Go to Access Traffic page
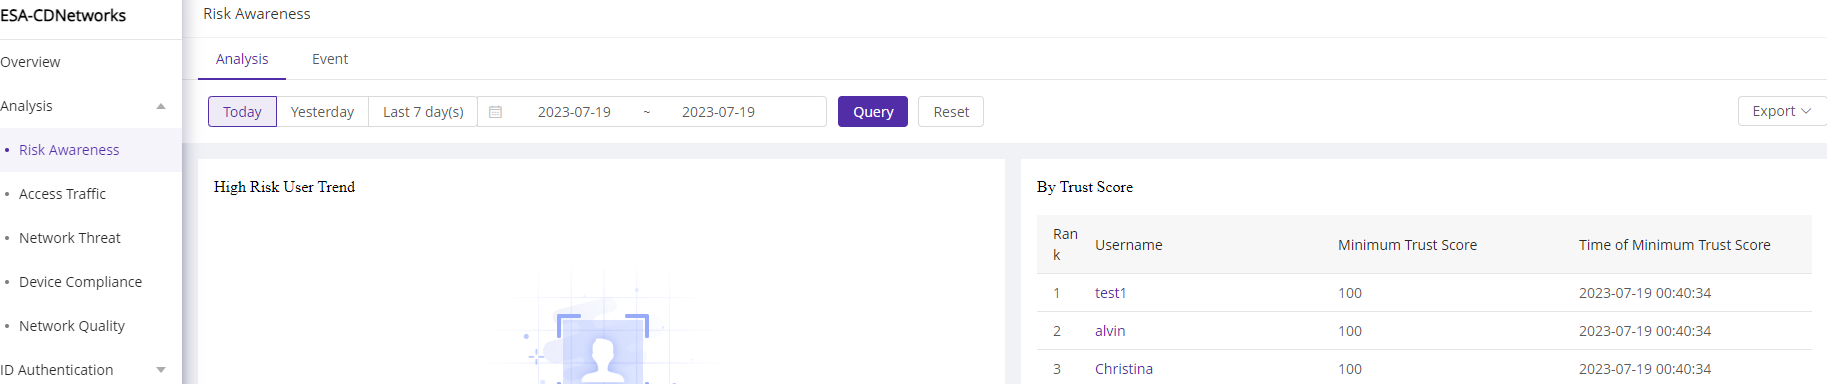The height and width of the screenshot is (384, 1827). (62, 194)
